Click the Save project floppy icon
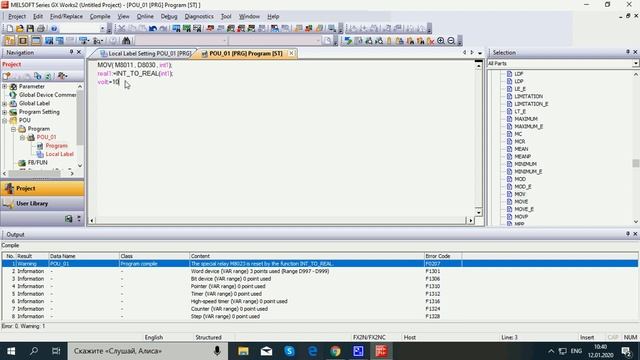 (30, 28)
